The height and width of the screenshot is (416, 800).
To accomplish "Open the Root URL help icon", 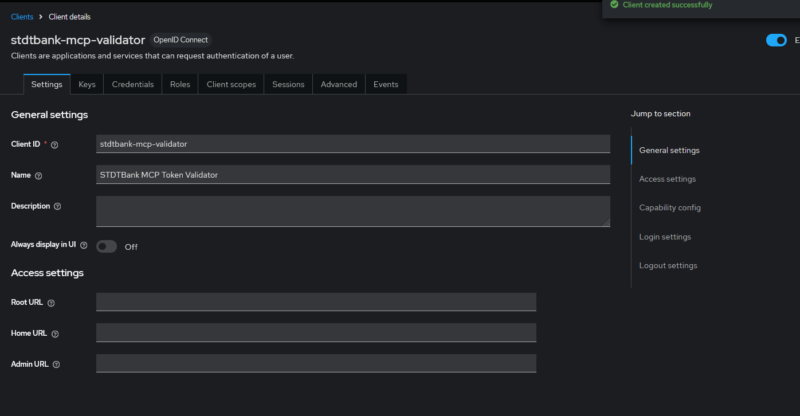I will pyautogui.click(x=51, y=303).
